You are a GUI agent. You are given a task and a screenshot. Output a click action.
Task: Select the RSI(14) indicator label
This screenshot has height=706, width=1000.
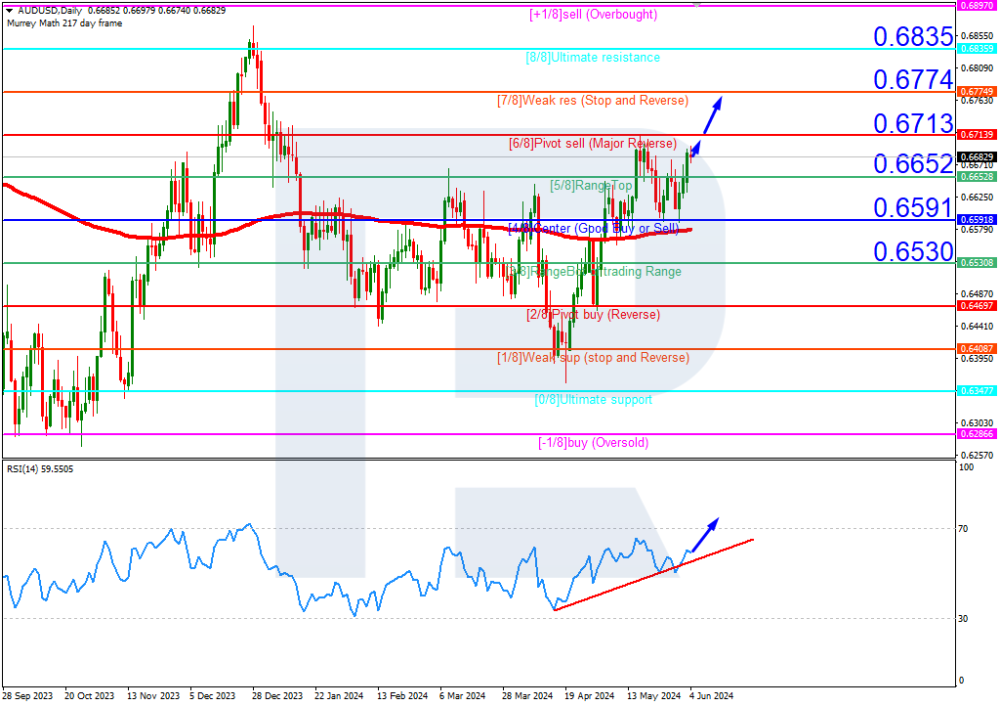click(42, 468)
